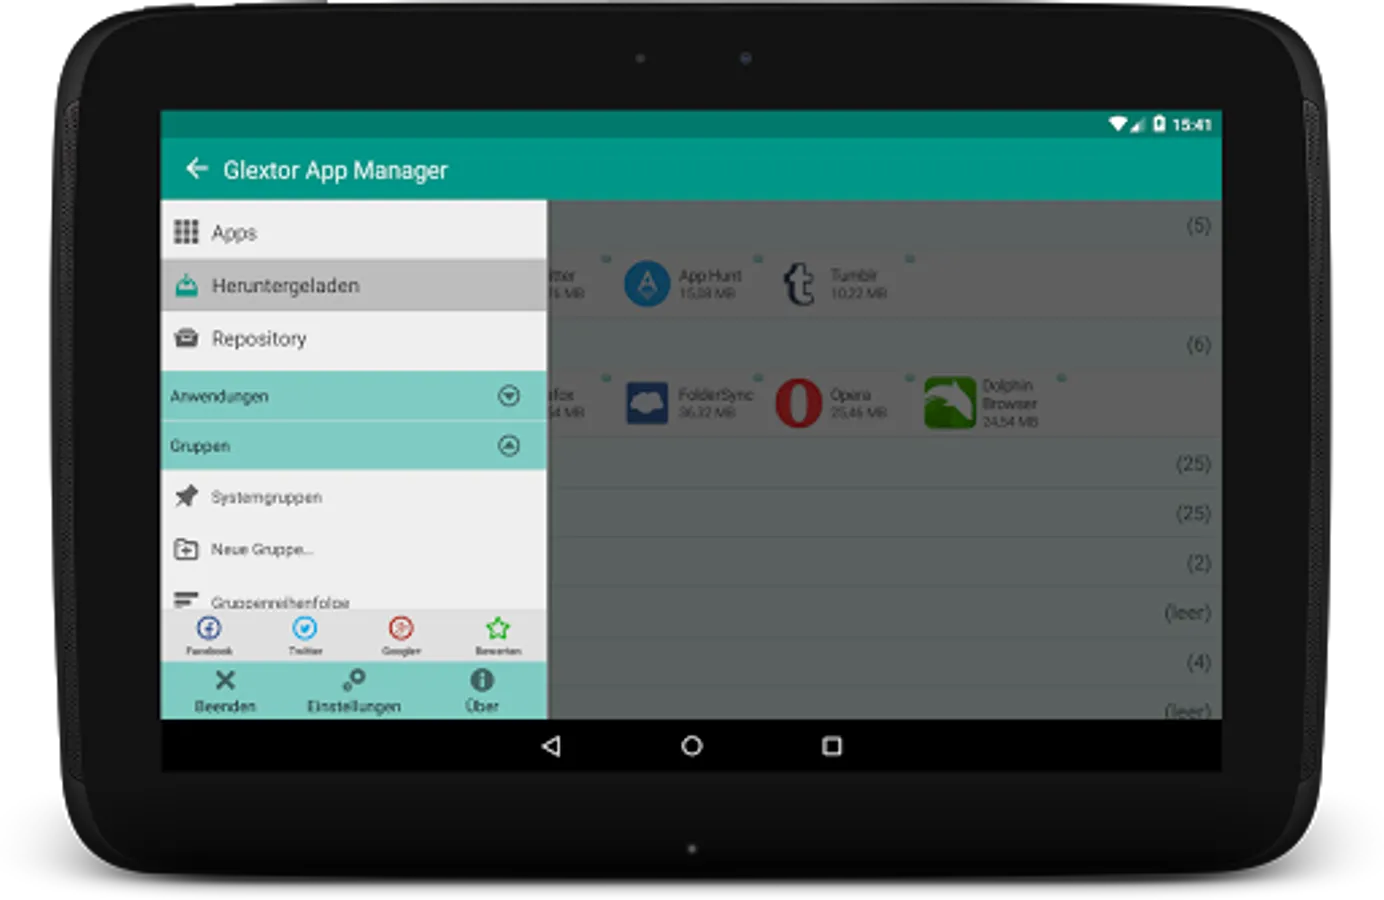
Task: Collapse the Gruppen section
Action: click(x=354, y=445)
